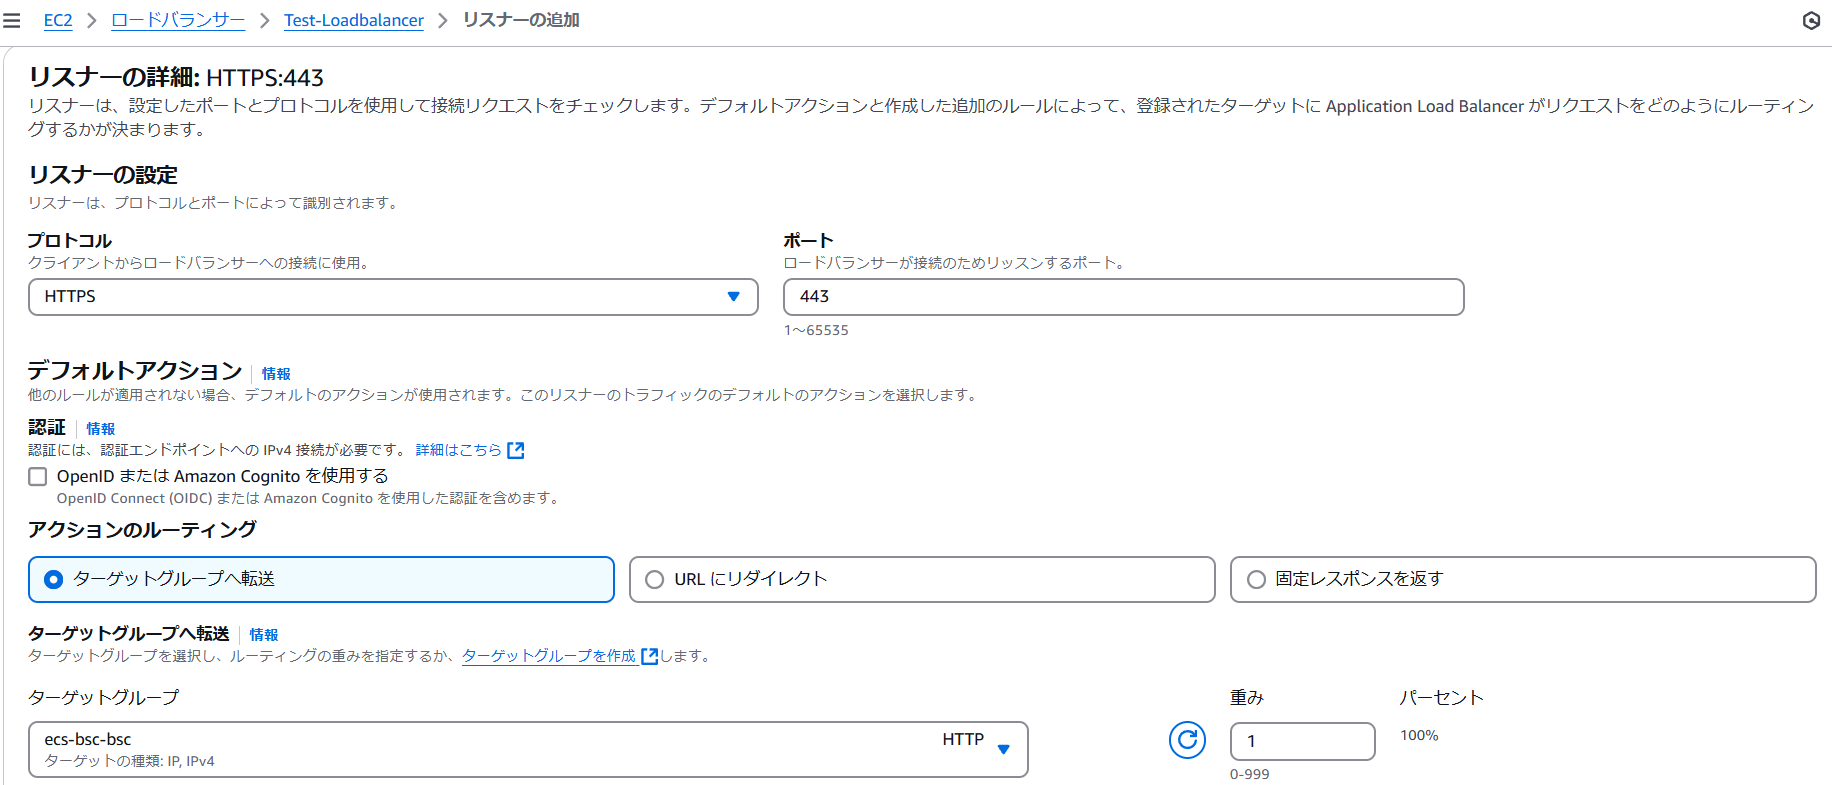Click external link icon beside ターゲットグループを作成

[x=649, y=656]
